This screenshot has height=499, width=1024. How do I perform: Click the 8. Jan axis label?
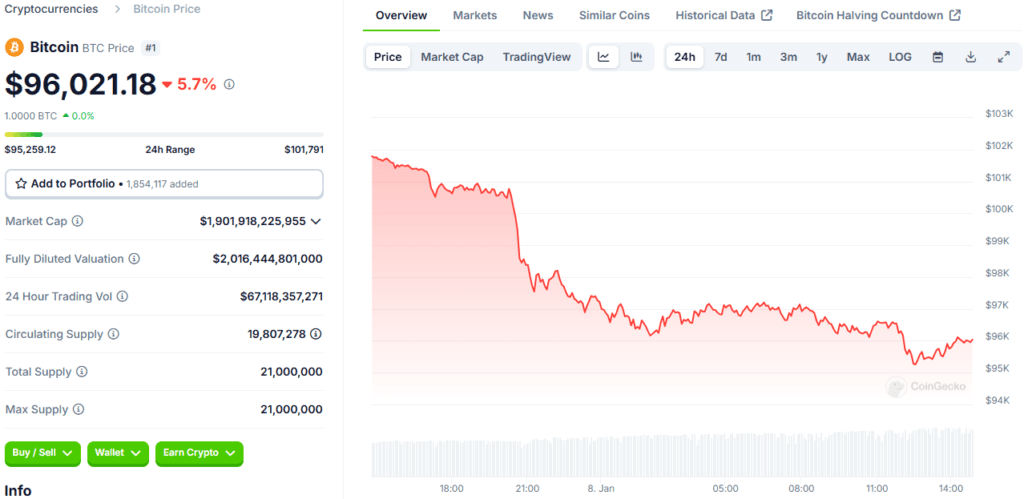[x=601, y=489]
